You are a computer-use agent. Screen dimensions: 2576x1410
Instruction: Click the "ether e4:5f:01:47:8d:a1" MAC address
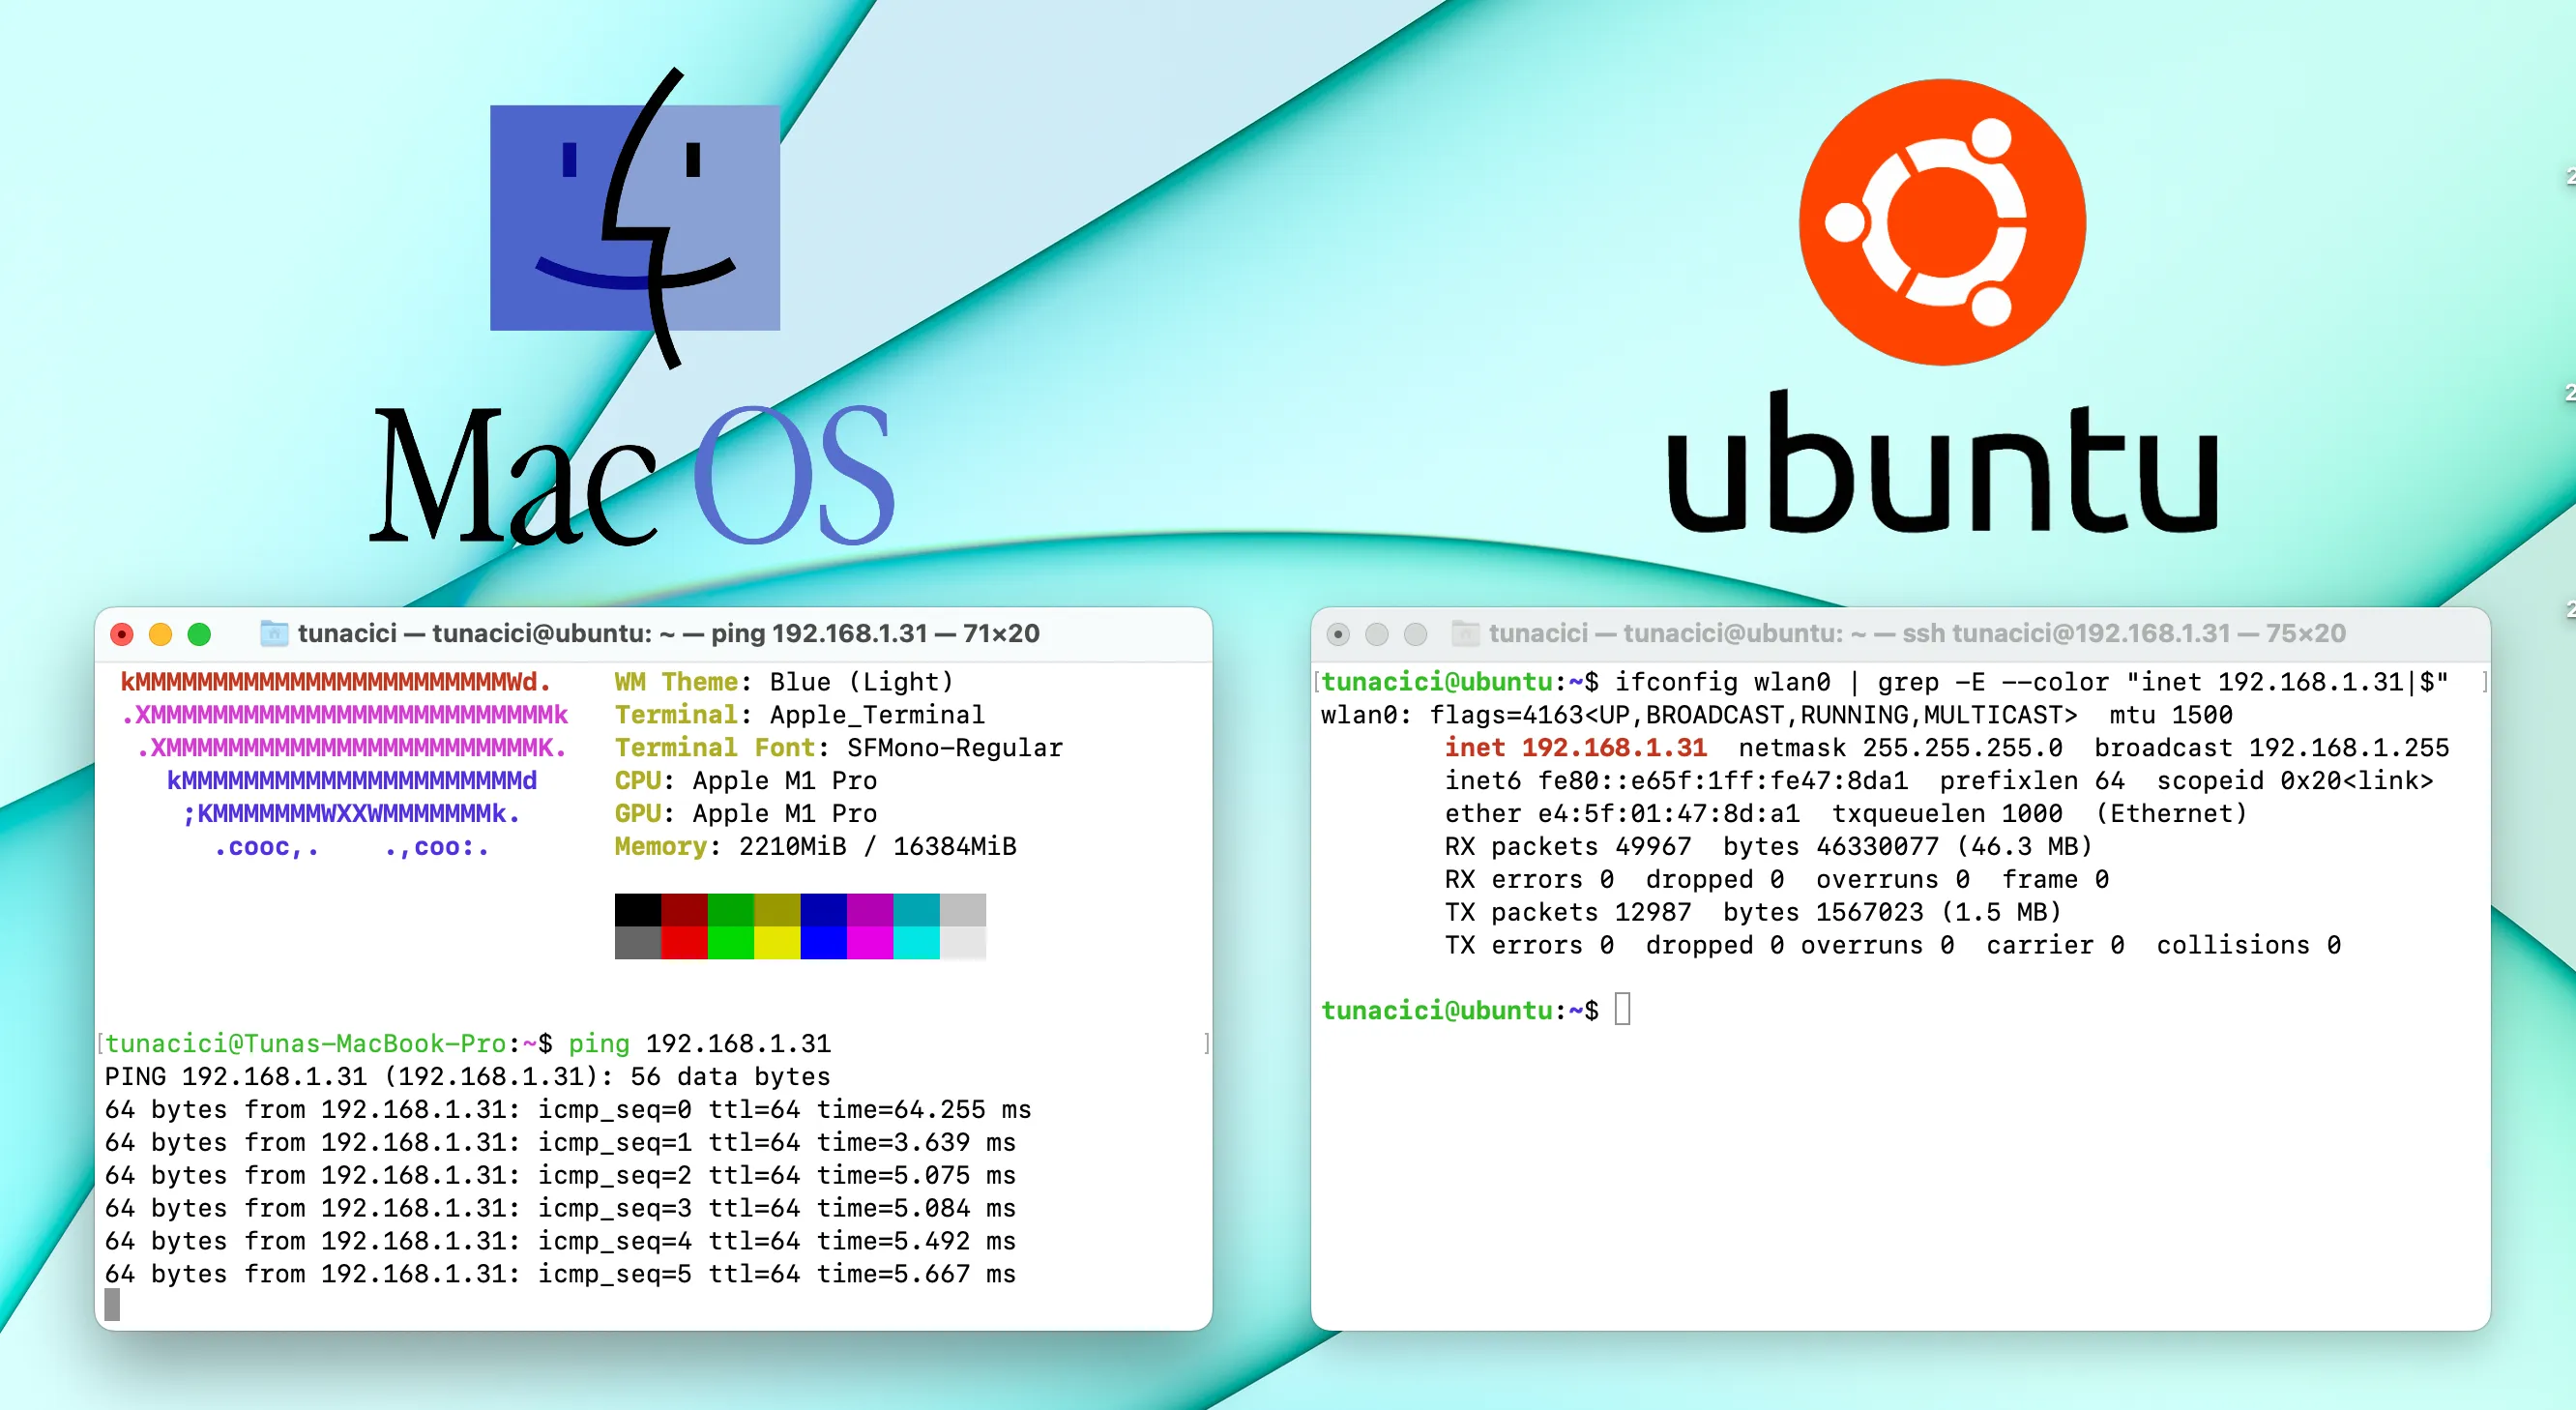click(x=1622, y=814)
